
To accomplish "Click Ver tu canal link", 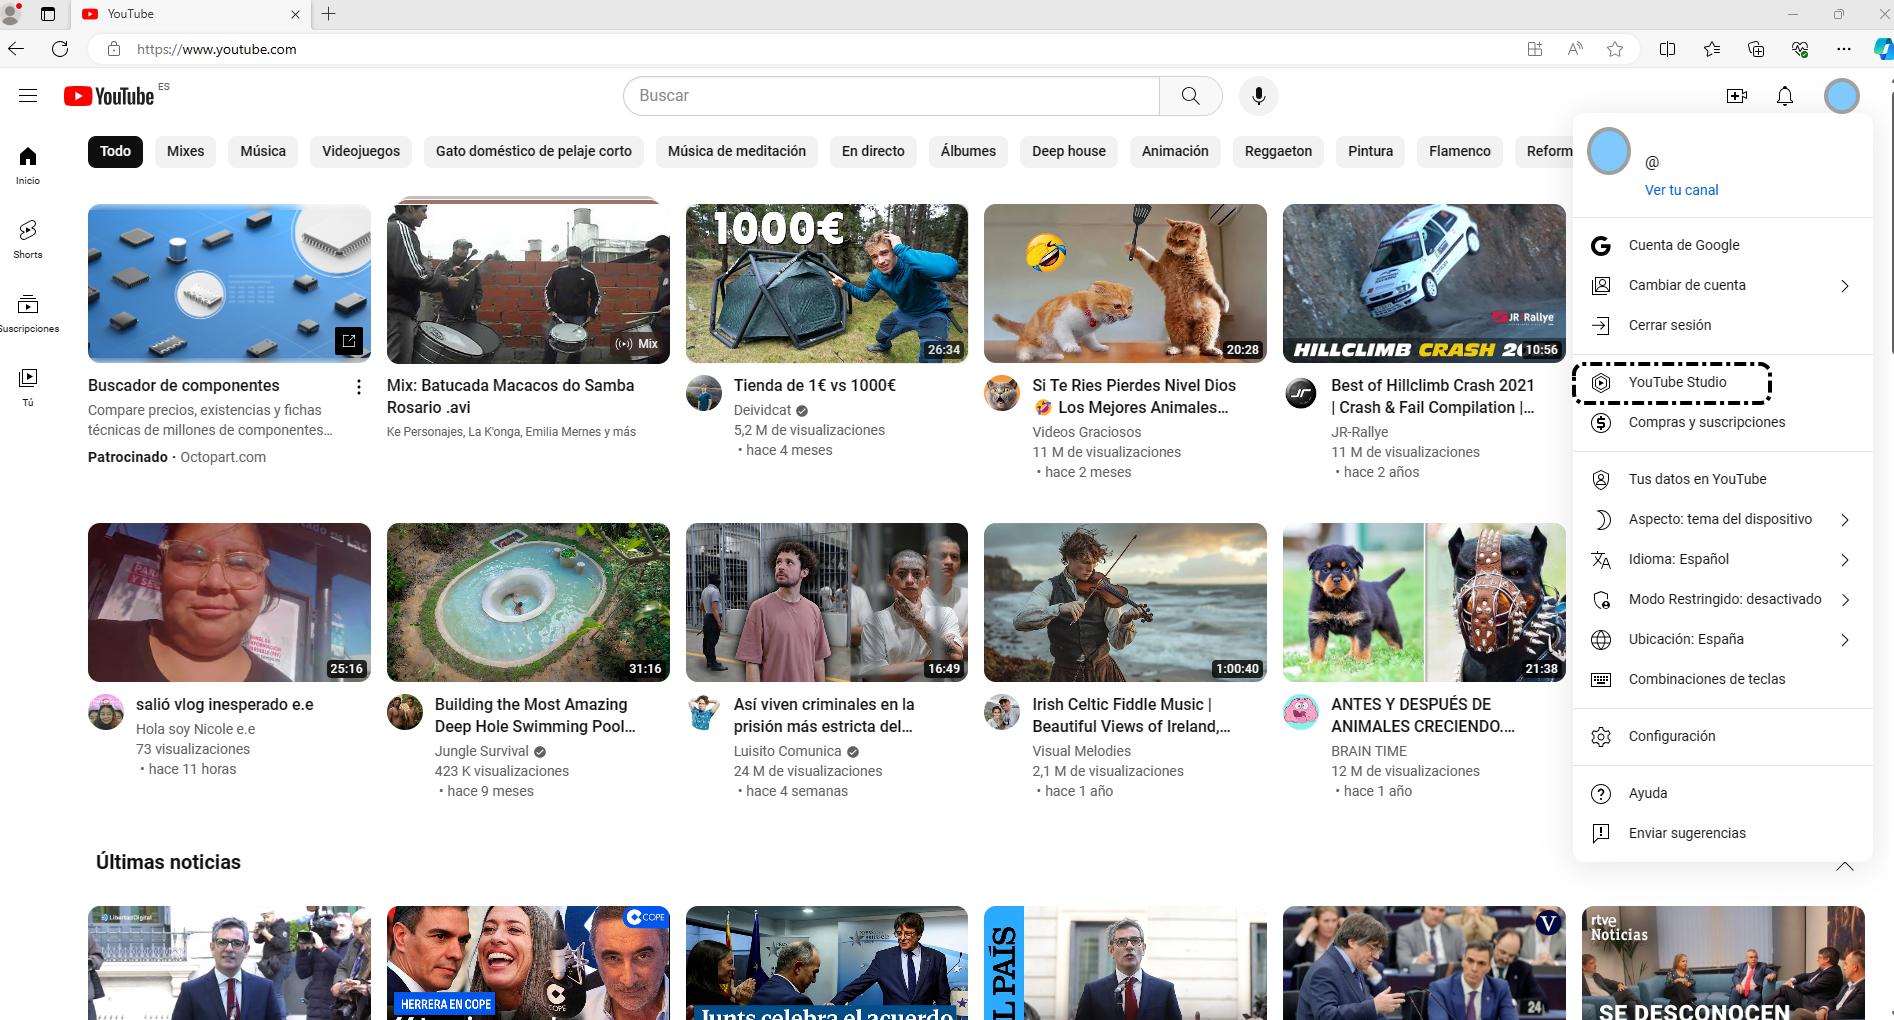I will pos(1681,190).
